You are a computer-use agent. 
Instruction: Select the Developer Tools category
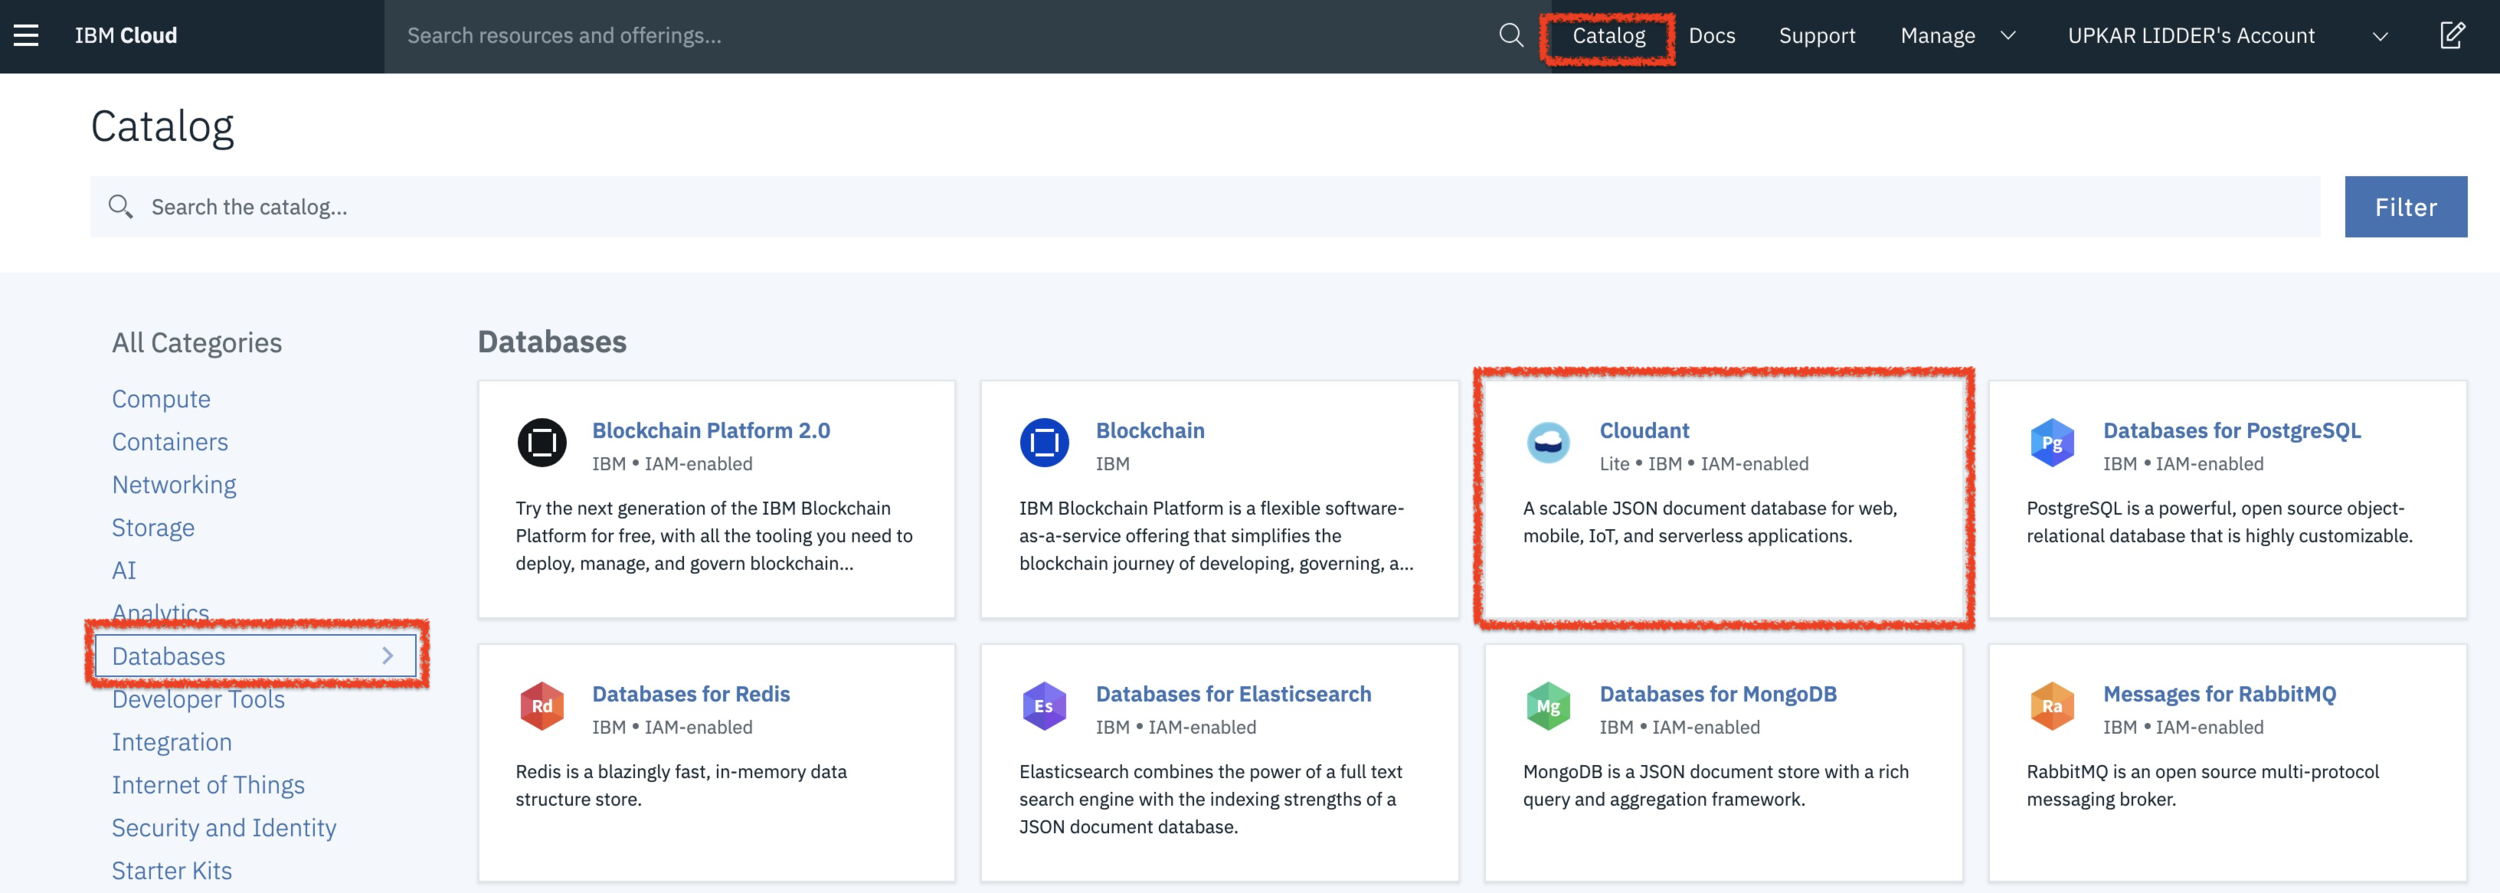198,699
